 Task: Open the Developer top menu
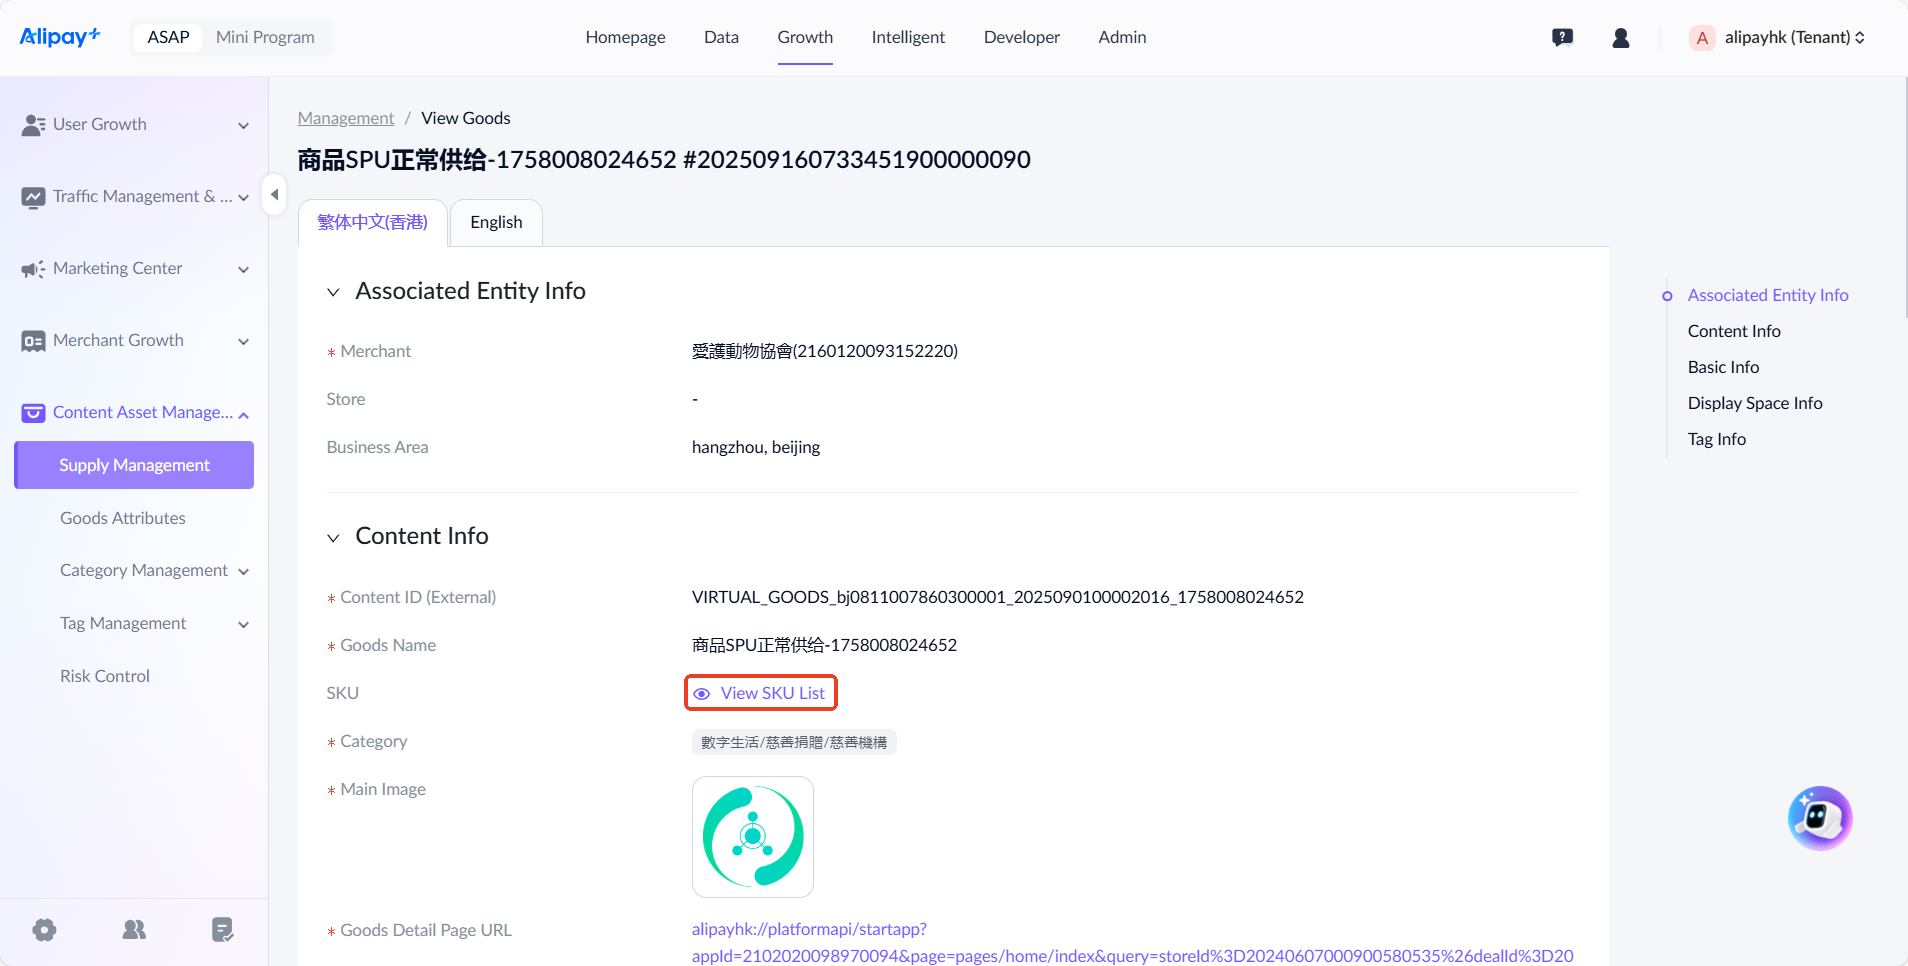coord(1021,38)
